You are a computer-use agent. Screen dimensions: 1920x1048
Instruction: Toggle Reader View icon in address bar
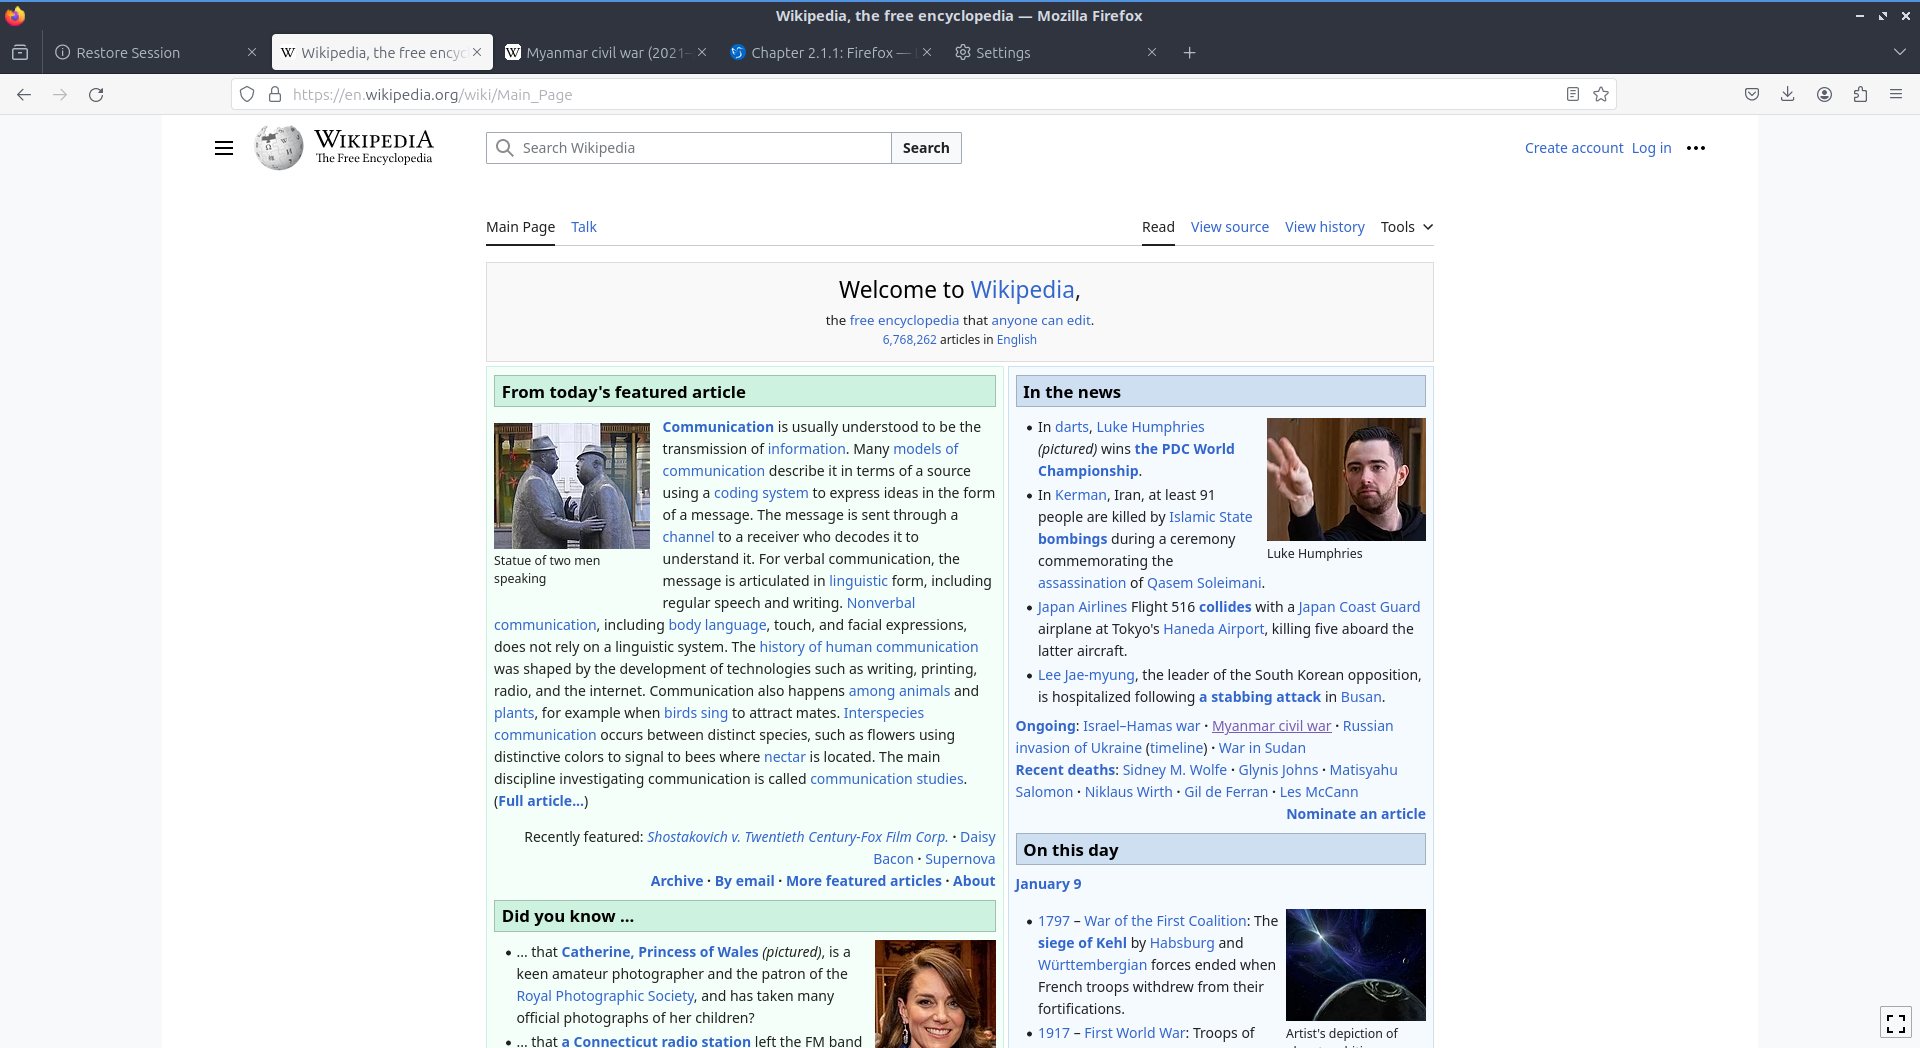click(1572, 95)
